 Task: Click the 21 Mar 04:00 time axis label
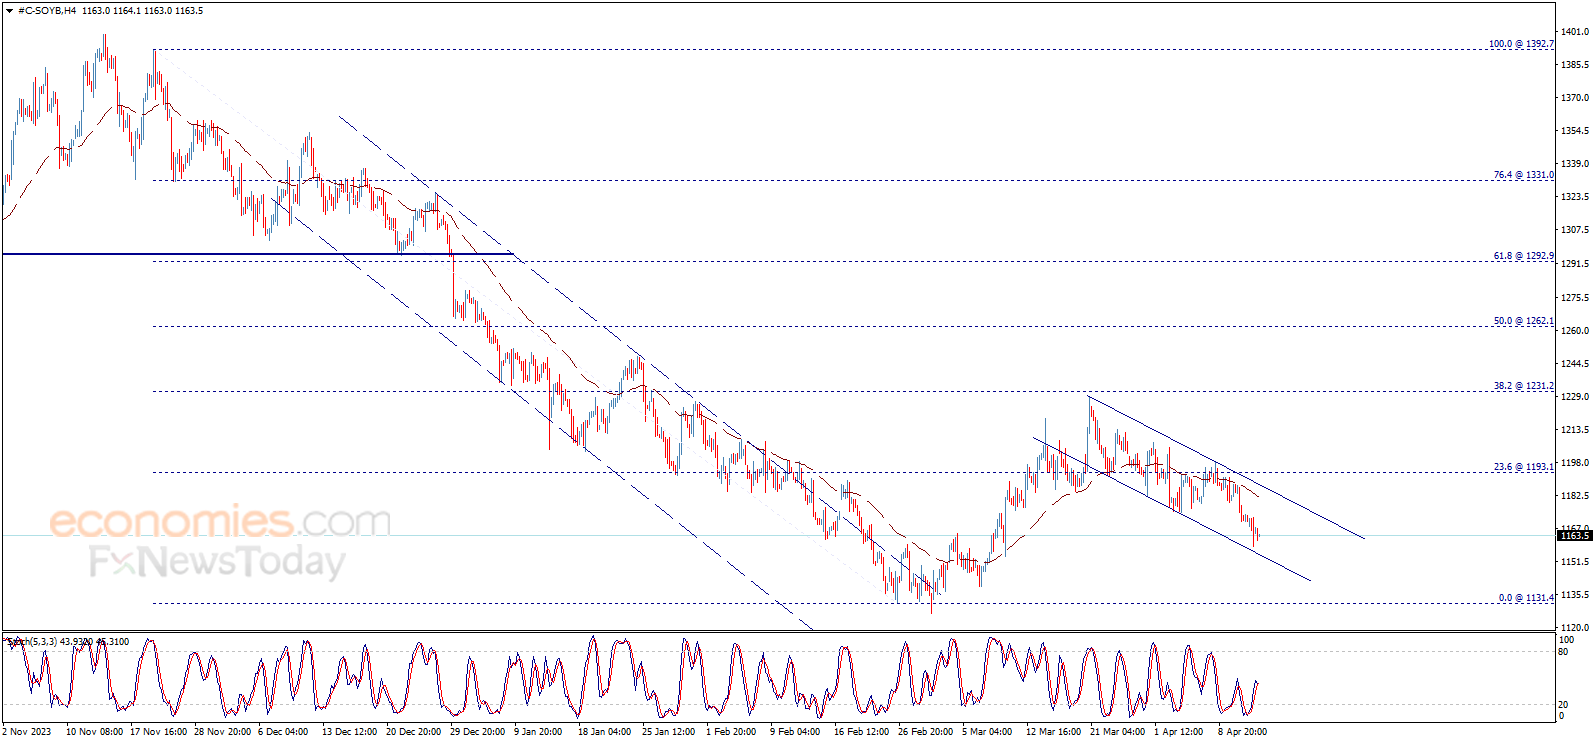coord(1118,732)
